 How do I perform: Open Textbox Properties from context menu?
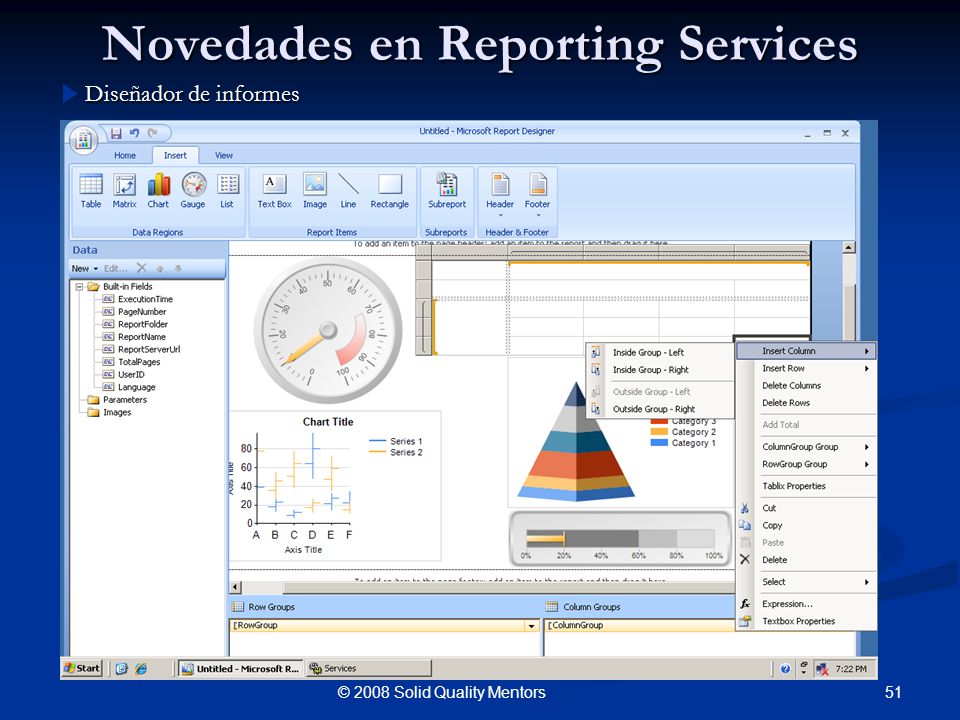click(806, 621)
